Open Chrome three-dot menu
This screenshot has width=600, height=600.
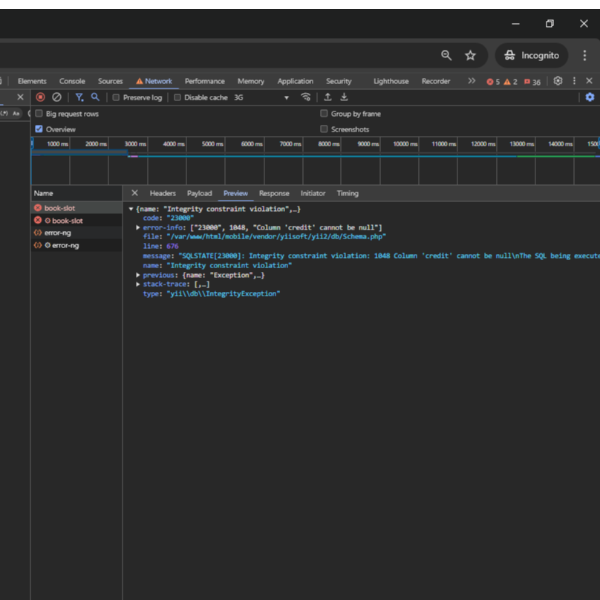pyautogui.click(x=584, y=55)
